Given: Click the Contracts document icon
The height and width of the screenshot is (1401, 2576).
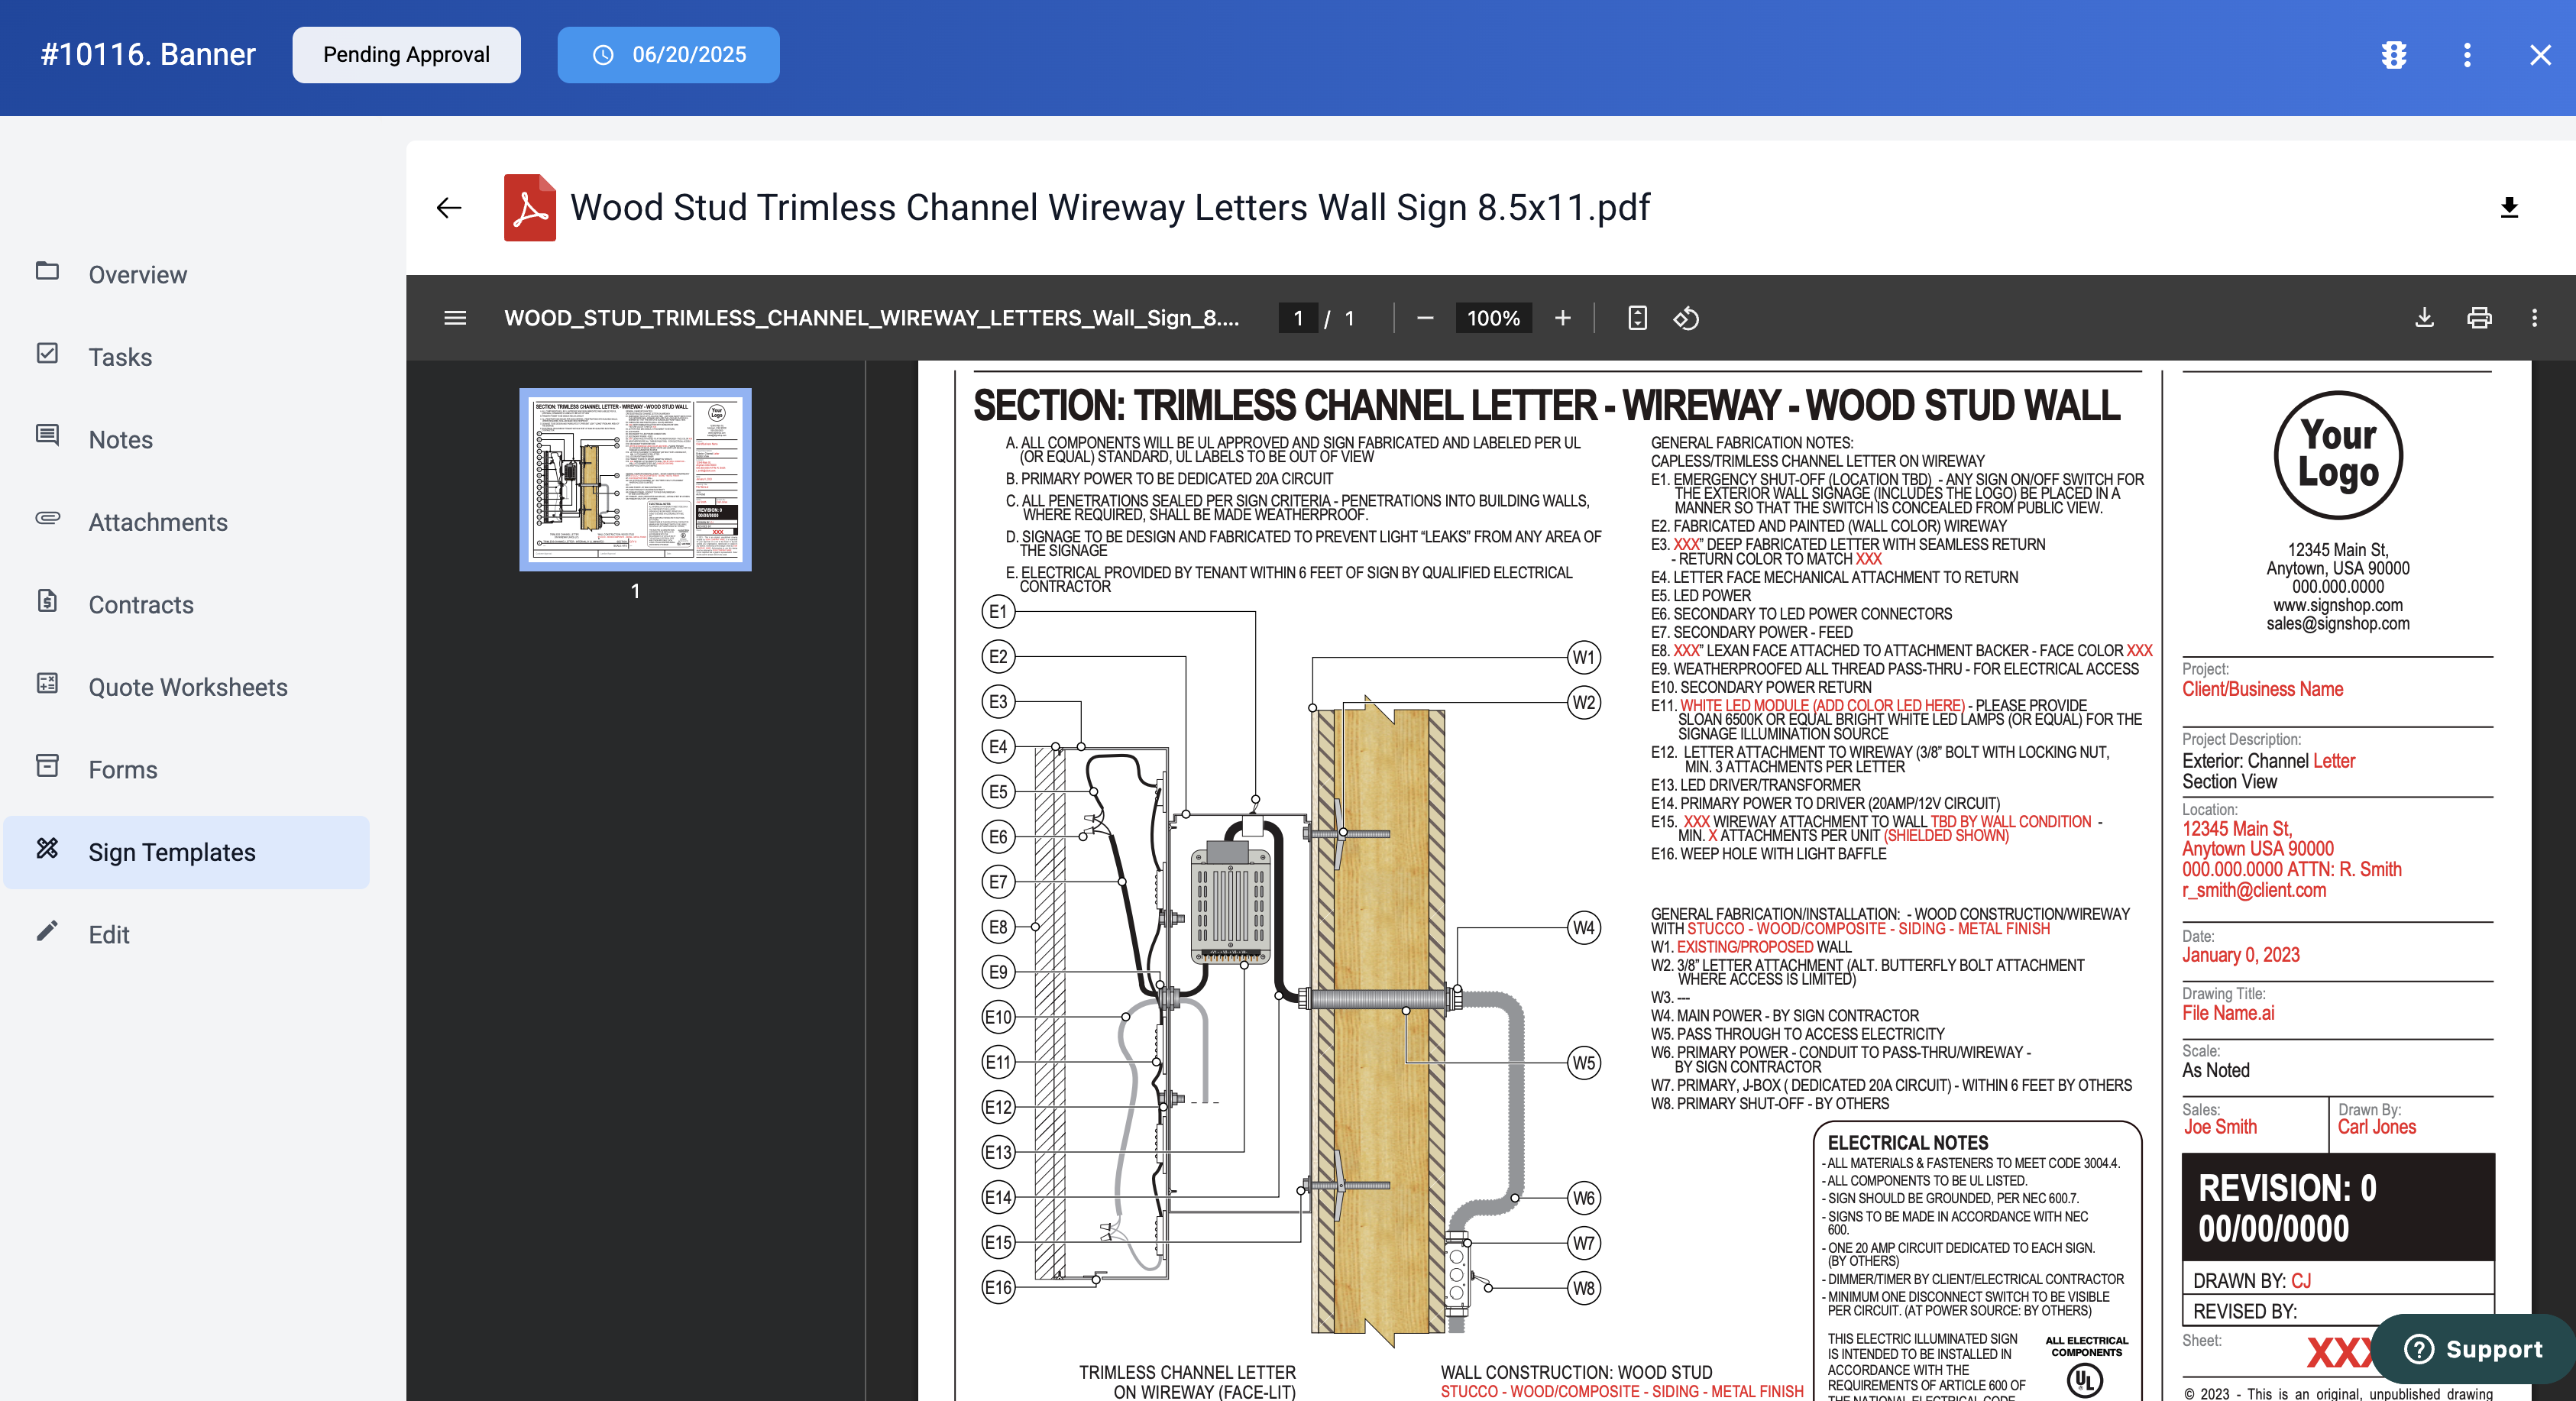Looking at the screenshot, I should pyautogui.click(x=47, y=600).
